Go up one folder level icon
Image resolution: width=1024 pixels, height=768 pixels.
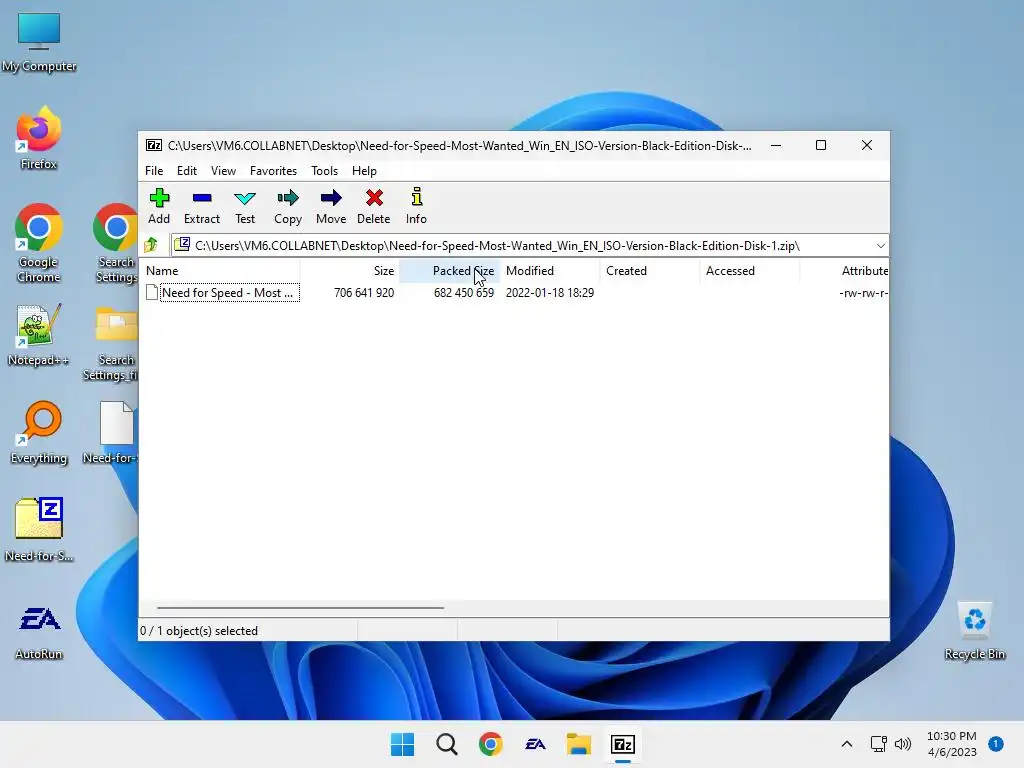point(152,245)
